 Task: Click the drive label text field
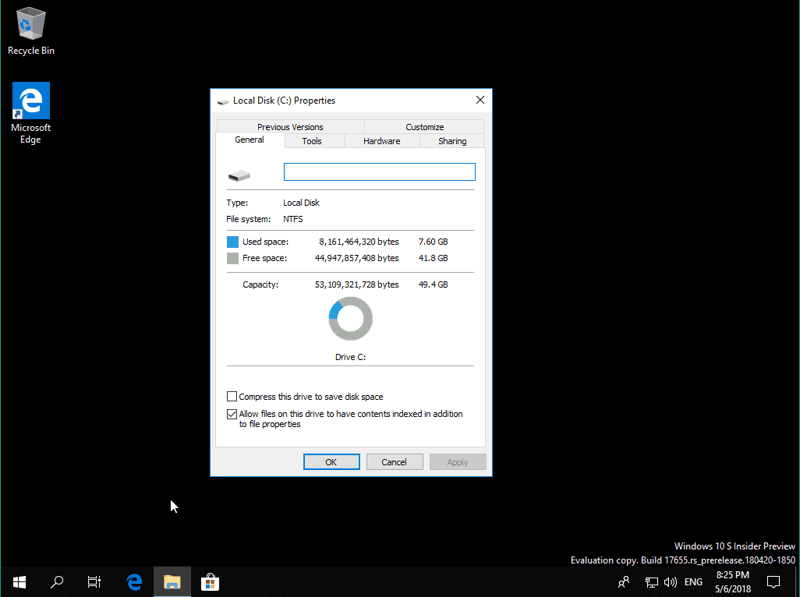click(x=380, y=172)
